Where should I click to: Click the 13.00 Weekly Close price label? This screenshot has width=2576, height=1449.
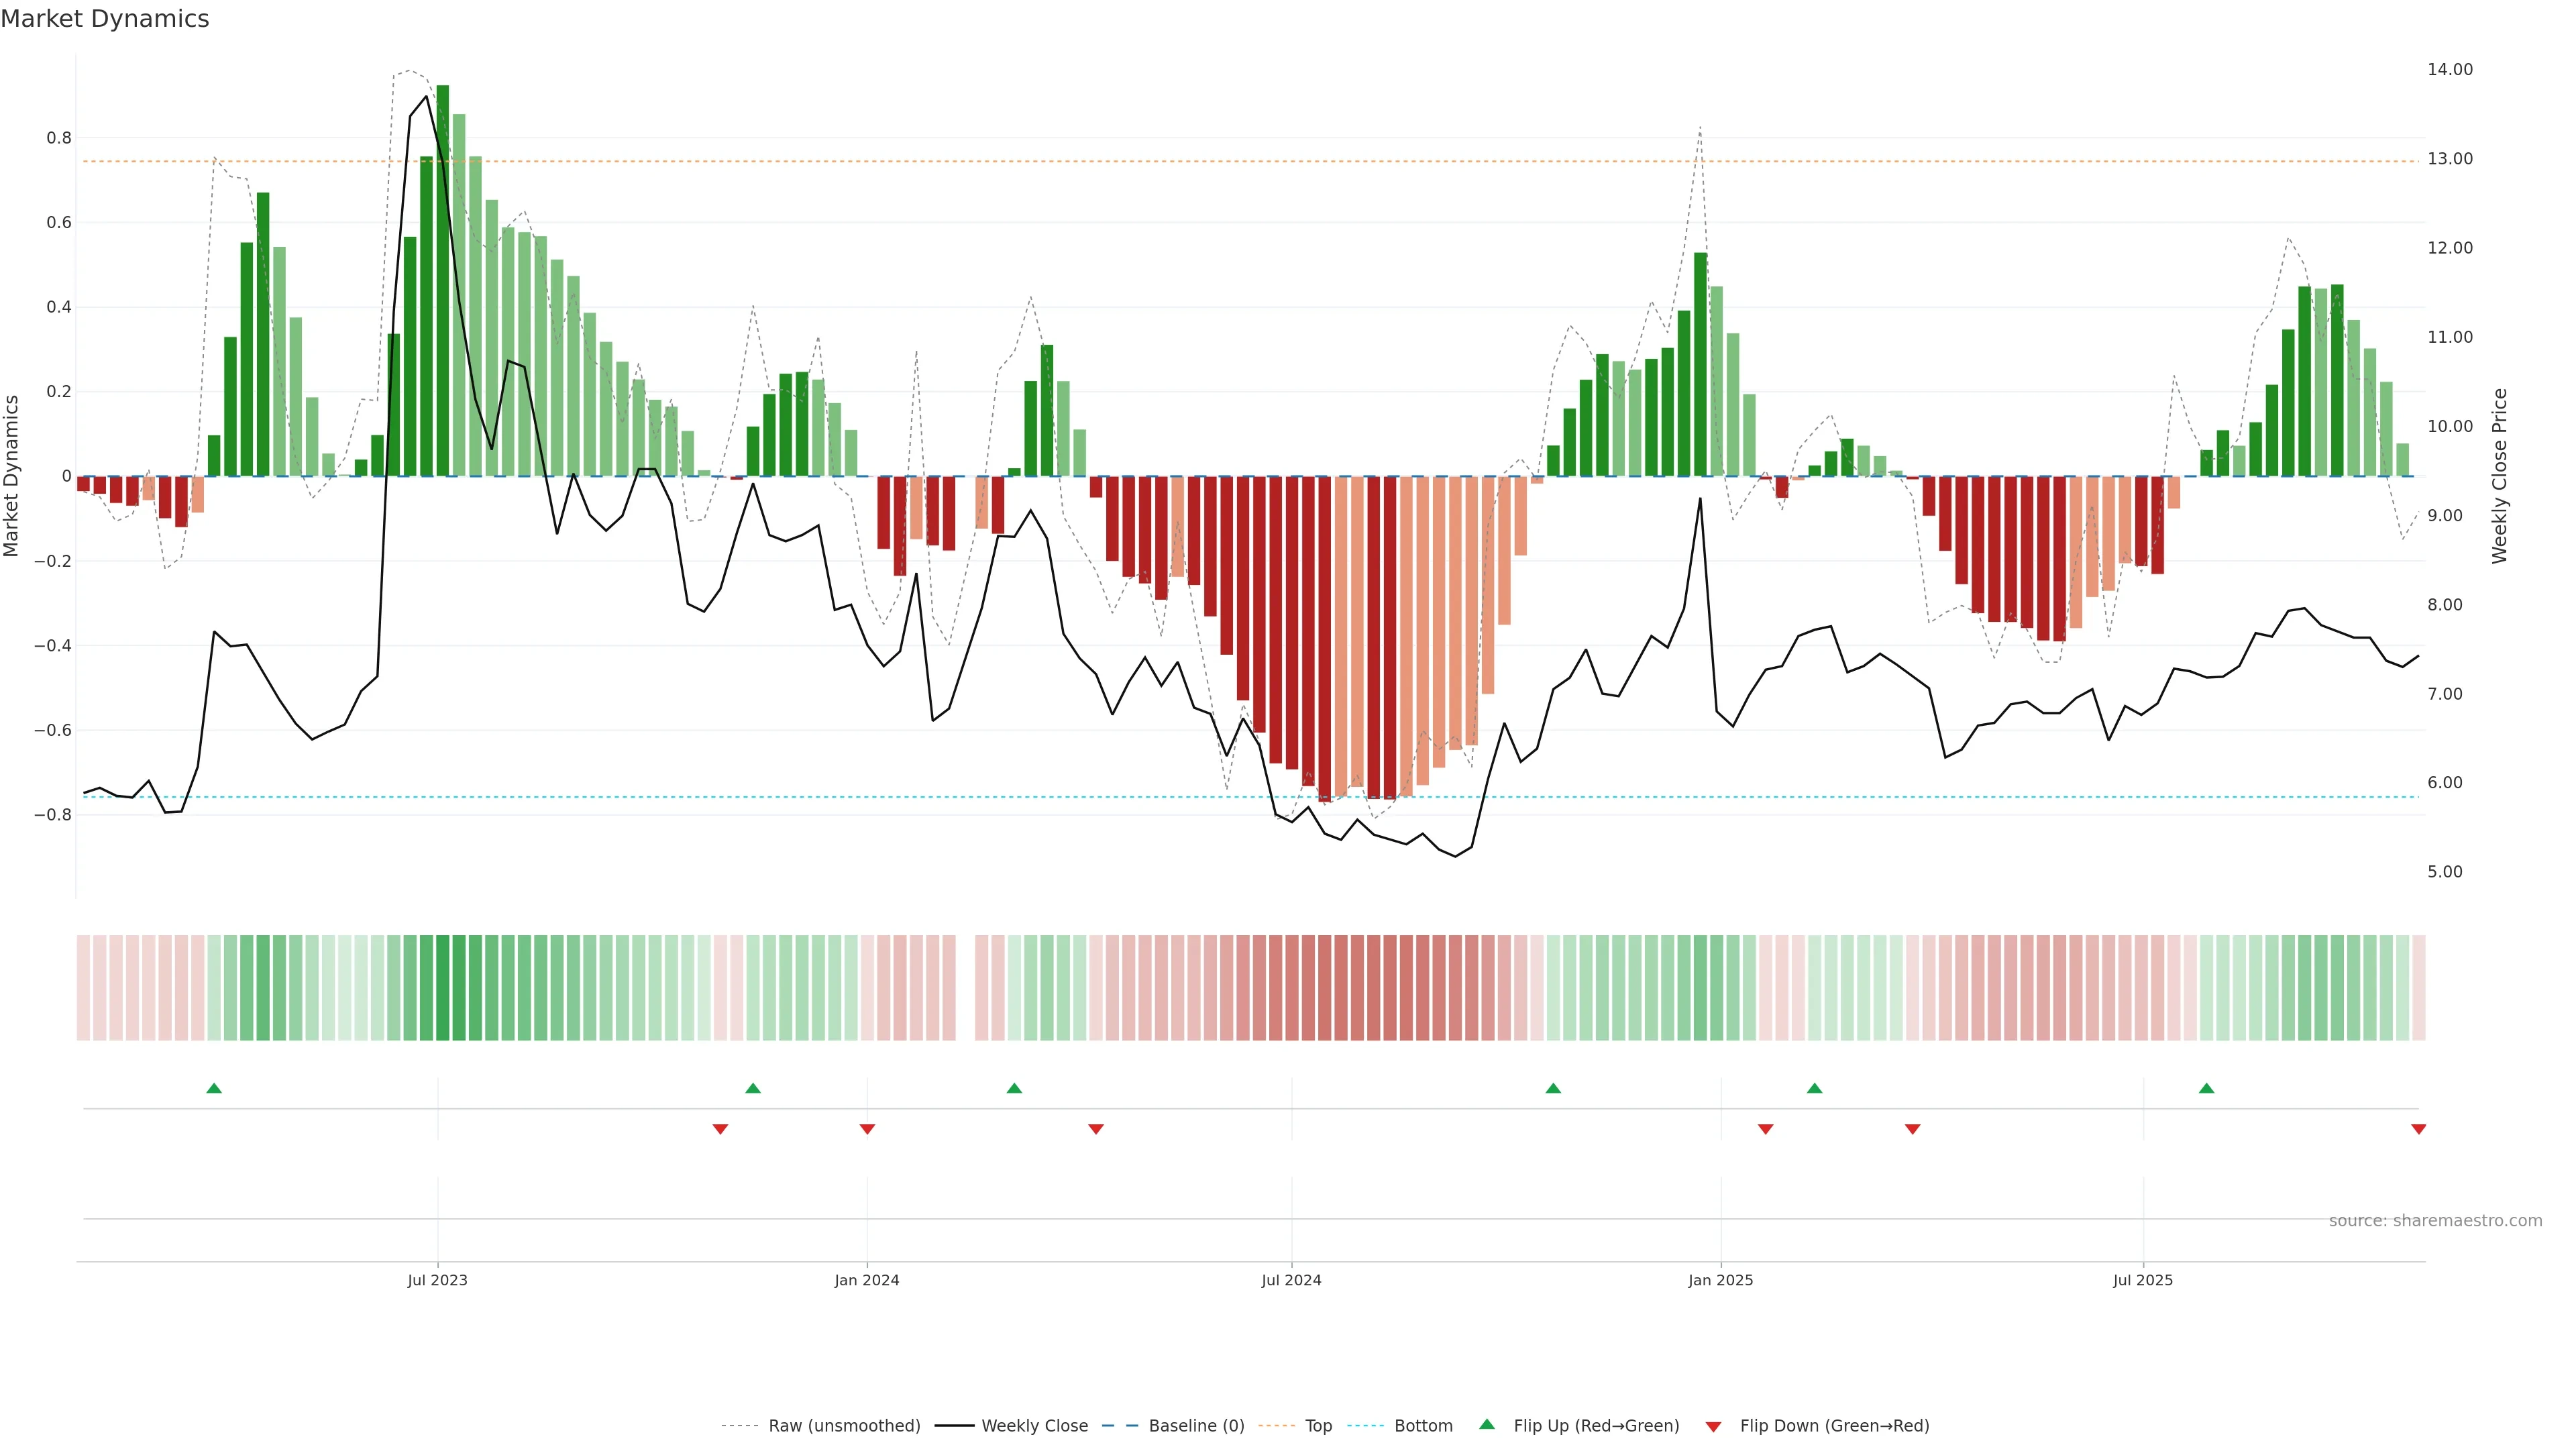click(2449, 159)
